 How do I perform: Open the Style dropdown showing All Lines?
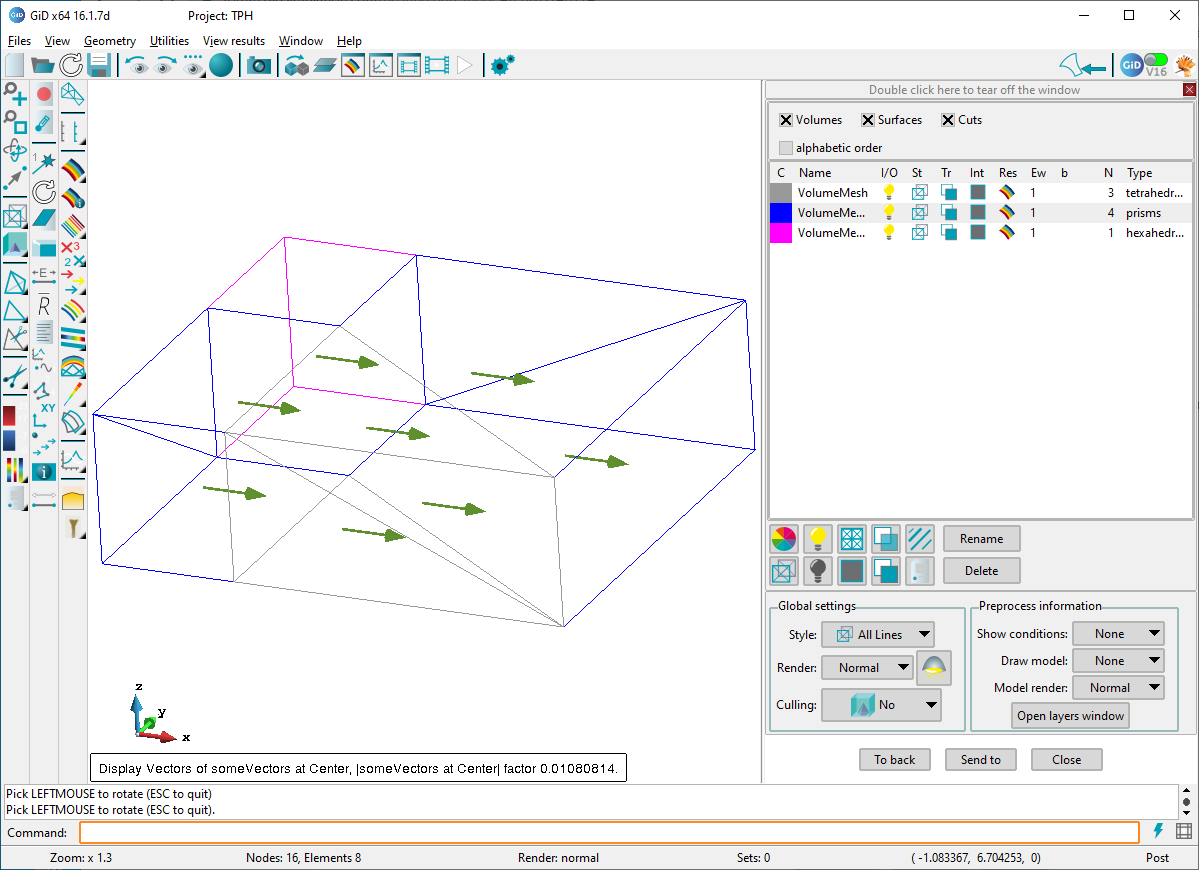click(877, 634)
